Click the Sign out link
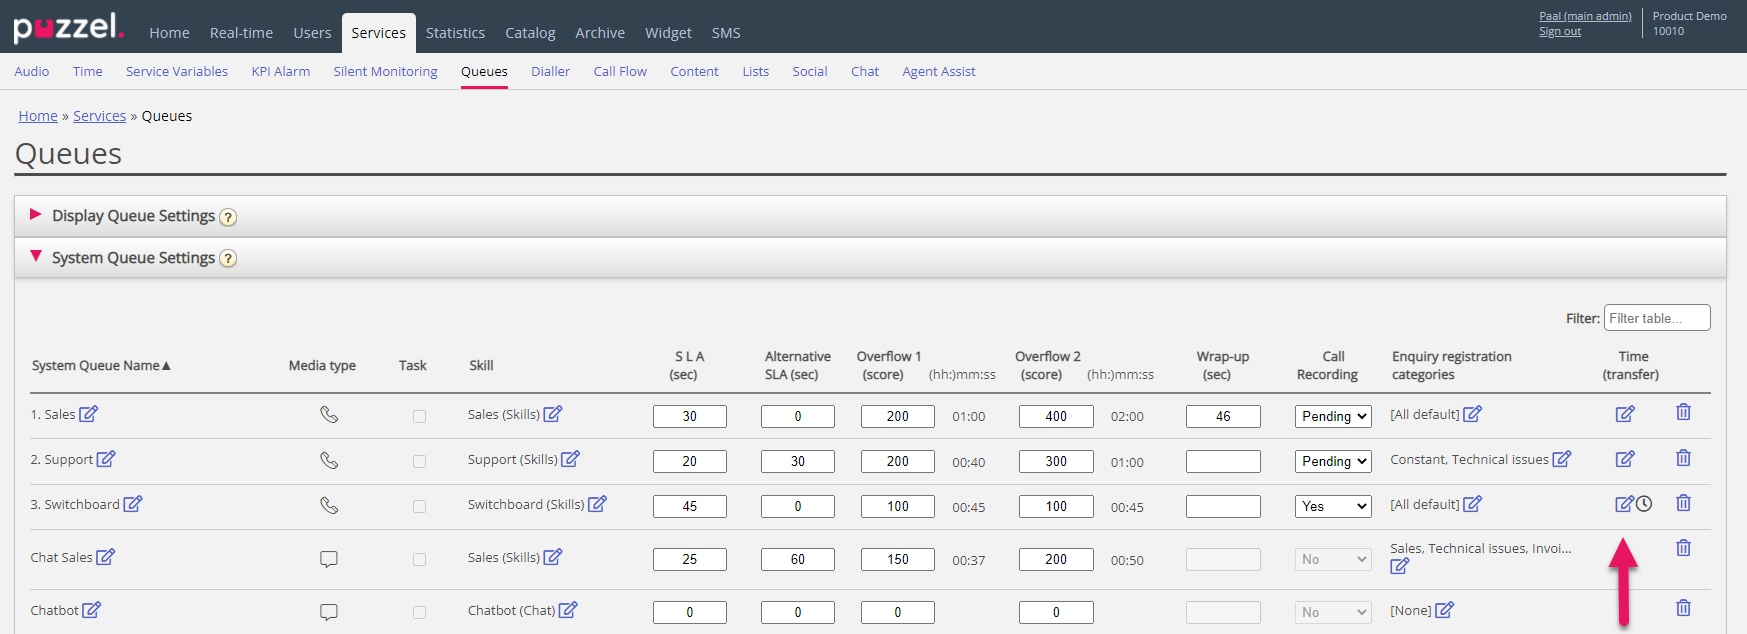Image resolution: width=1747 pixels, height=634 pixels. point(1559,32)
